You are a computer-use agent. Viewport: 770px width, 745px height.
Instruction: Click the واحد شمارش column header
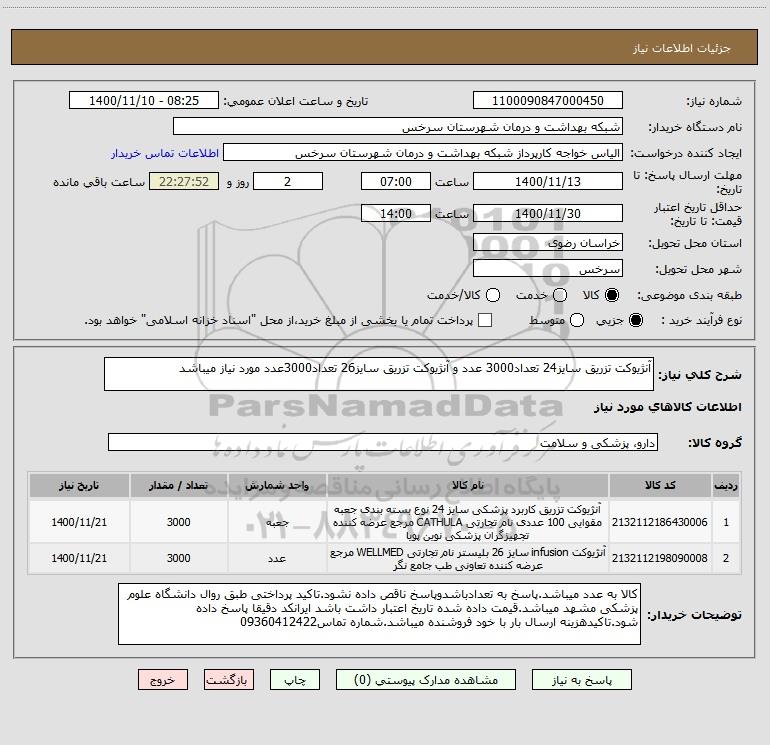(277, 485)
